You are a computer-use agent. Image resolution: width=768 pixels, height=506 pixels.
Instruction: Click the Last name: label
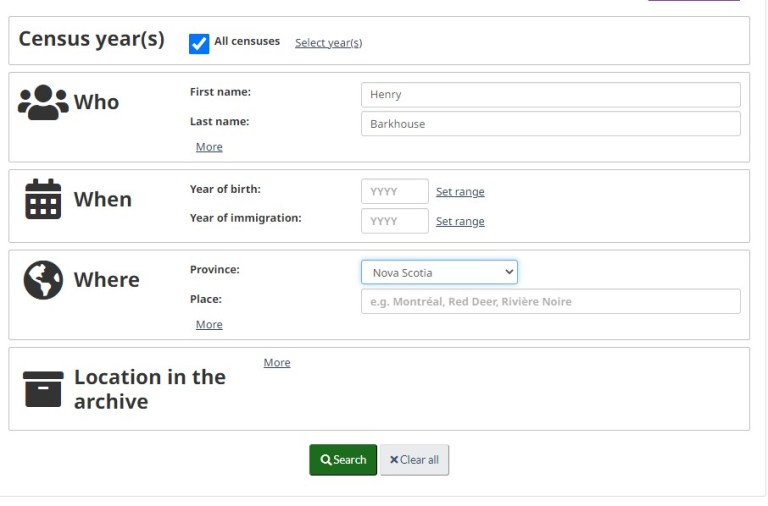click(x=219, y=121)
